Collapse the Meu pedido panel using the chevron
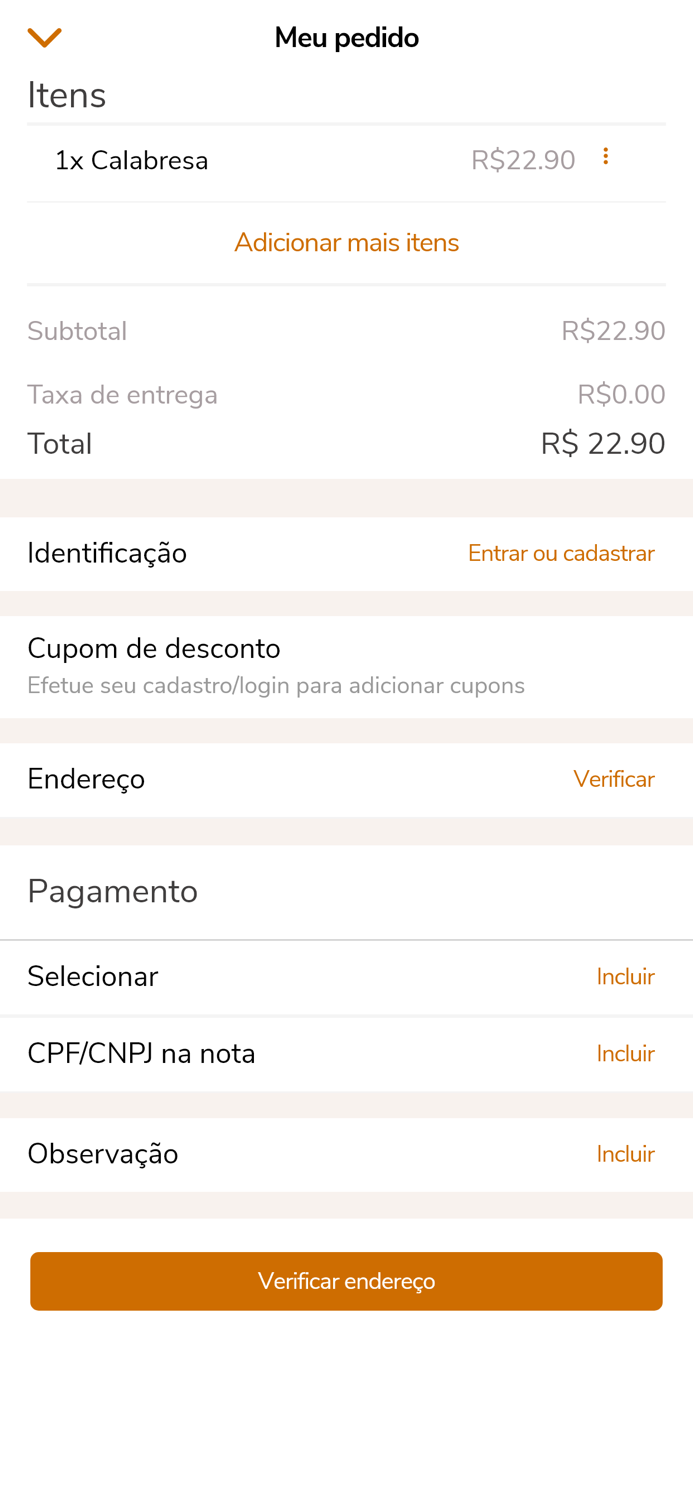 pos(44,36)
